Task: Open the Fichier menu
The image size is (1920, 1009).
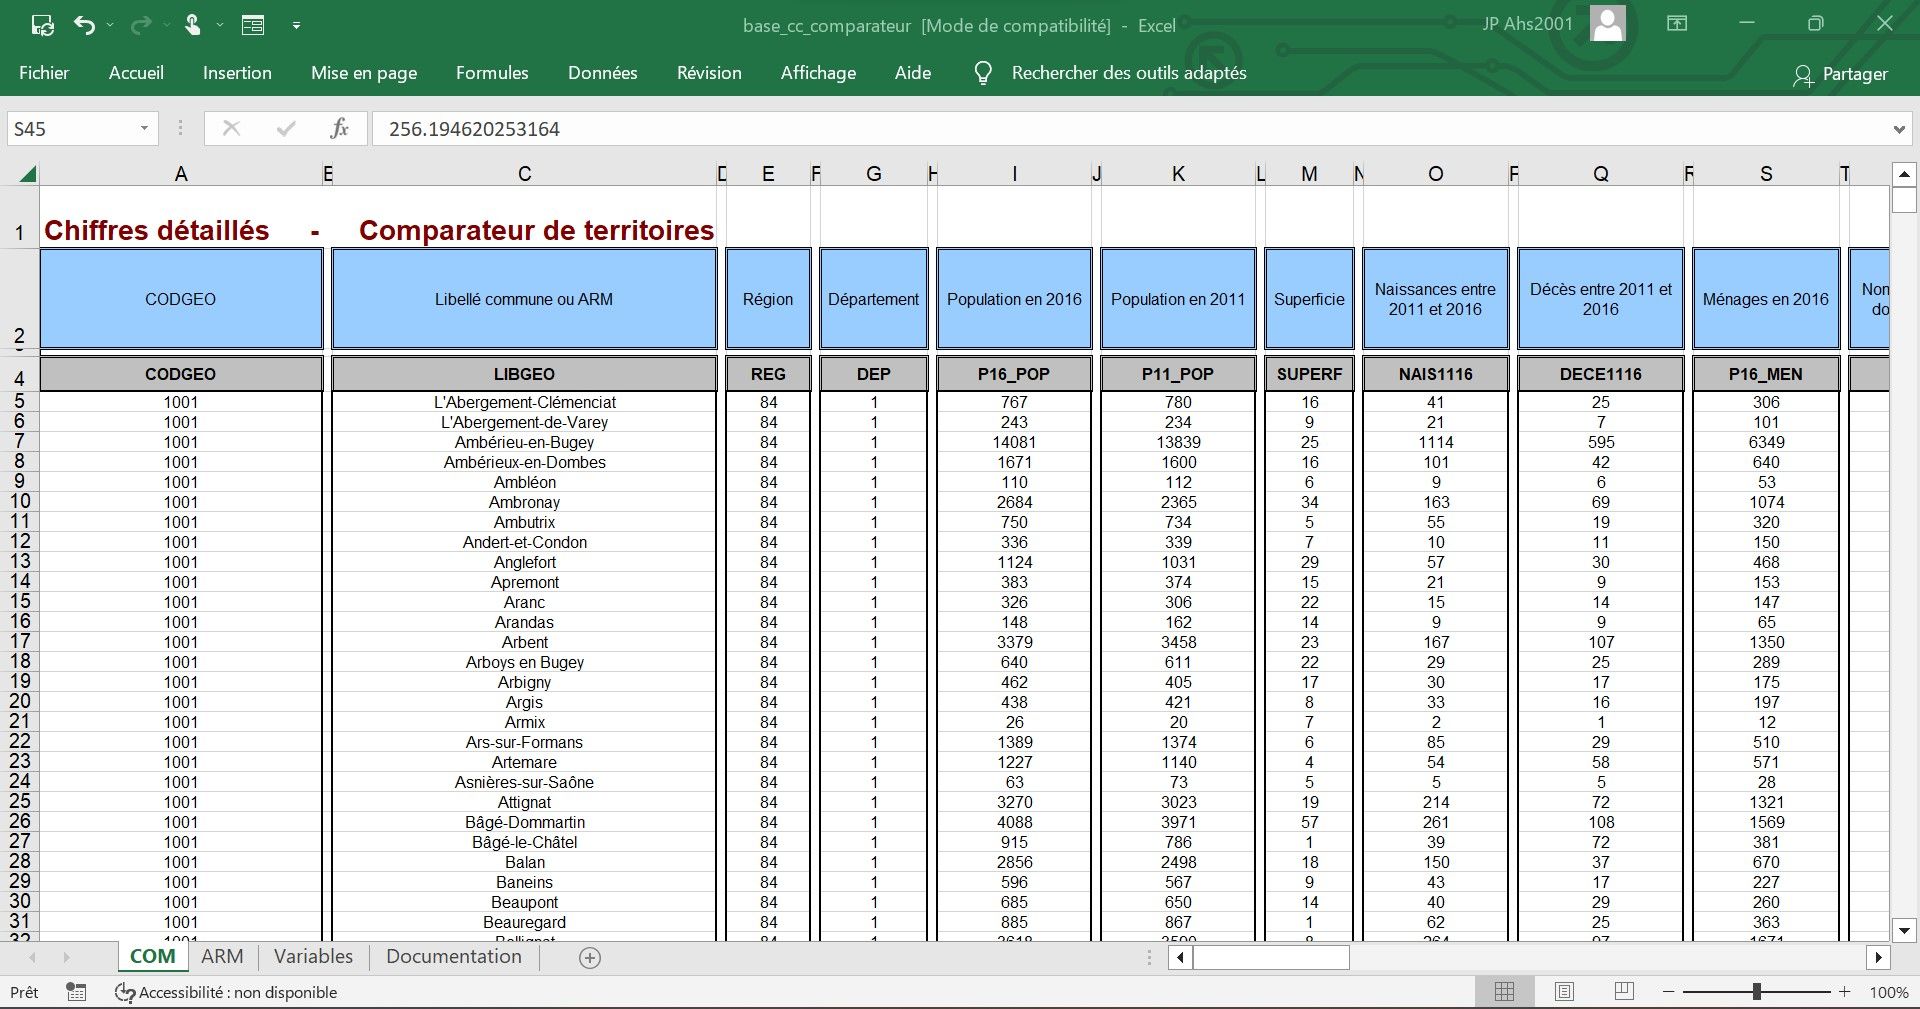Action: click(44, 73)
